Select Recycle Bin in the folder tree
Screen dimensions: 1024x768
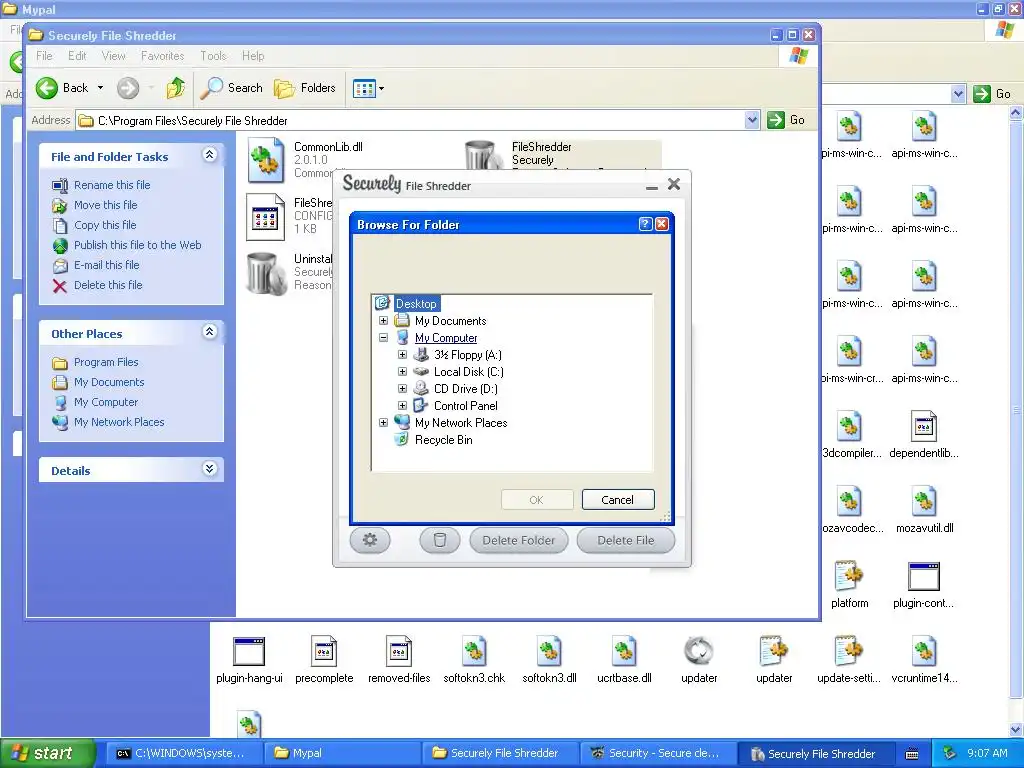point(443,440)
